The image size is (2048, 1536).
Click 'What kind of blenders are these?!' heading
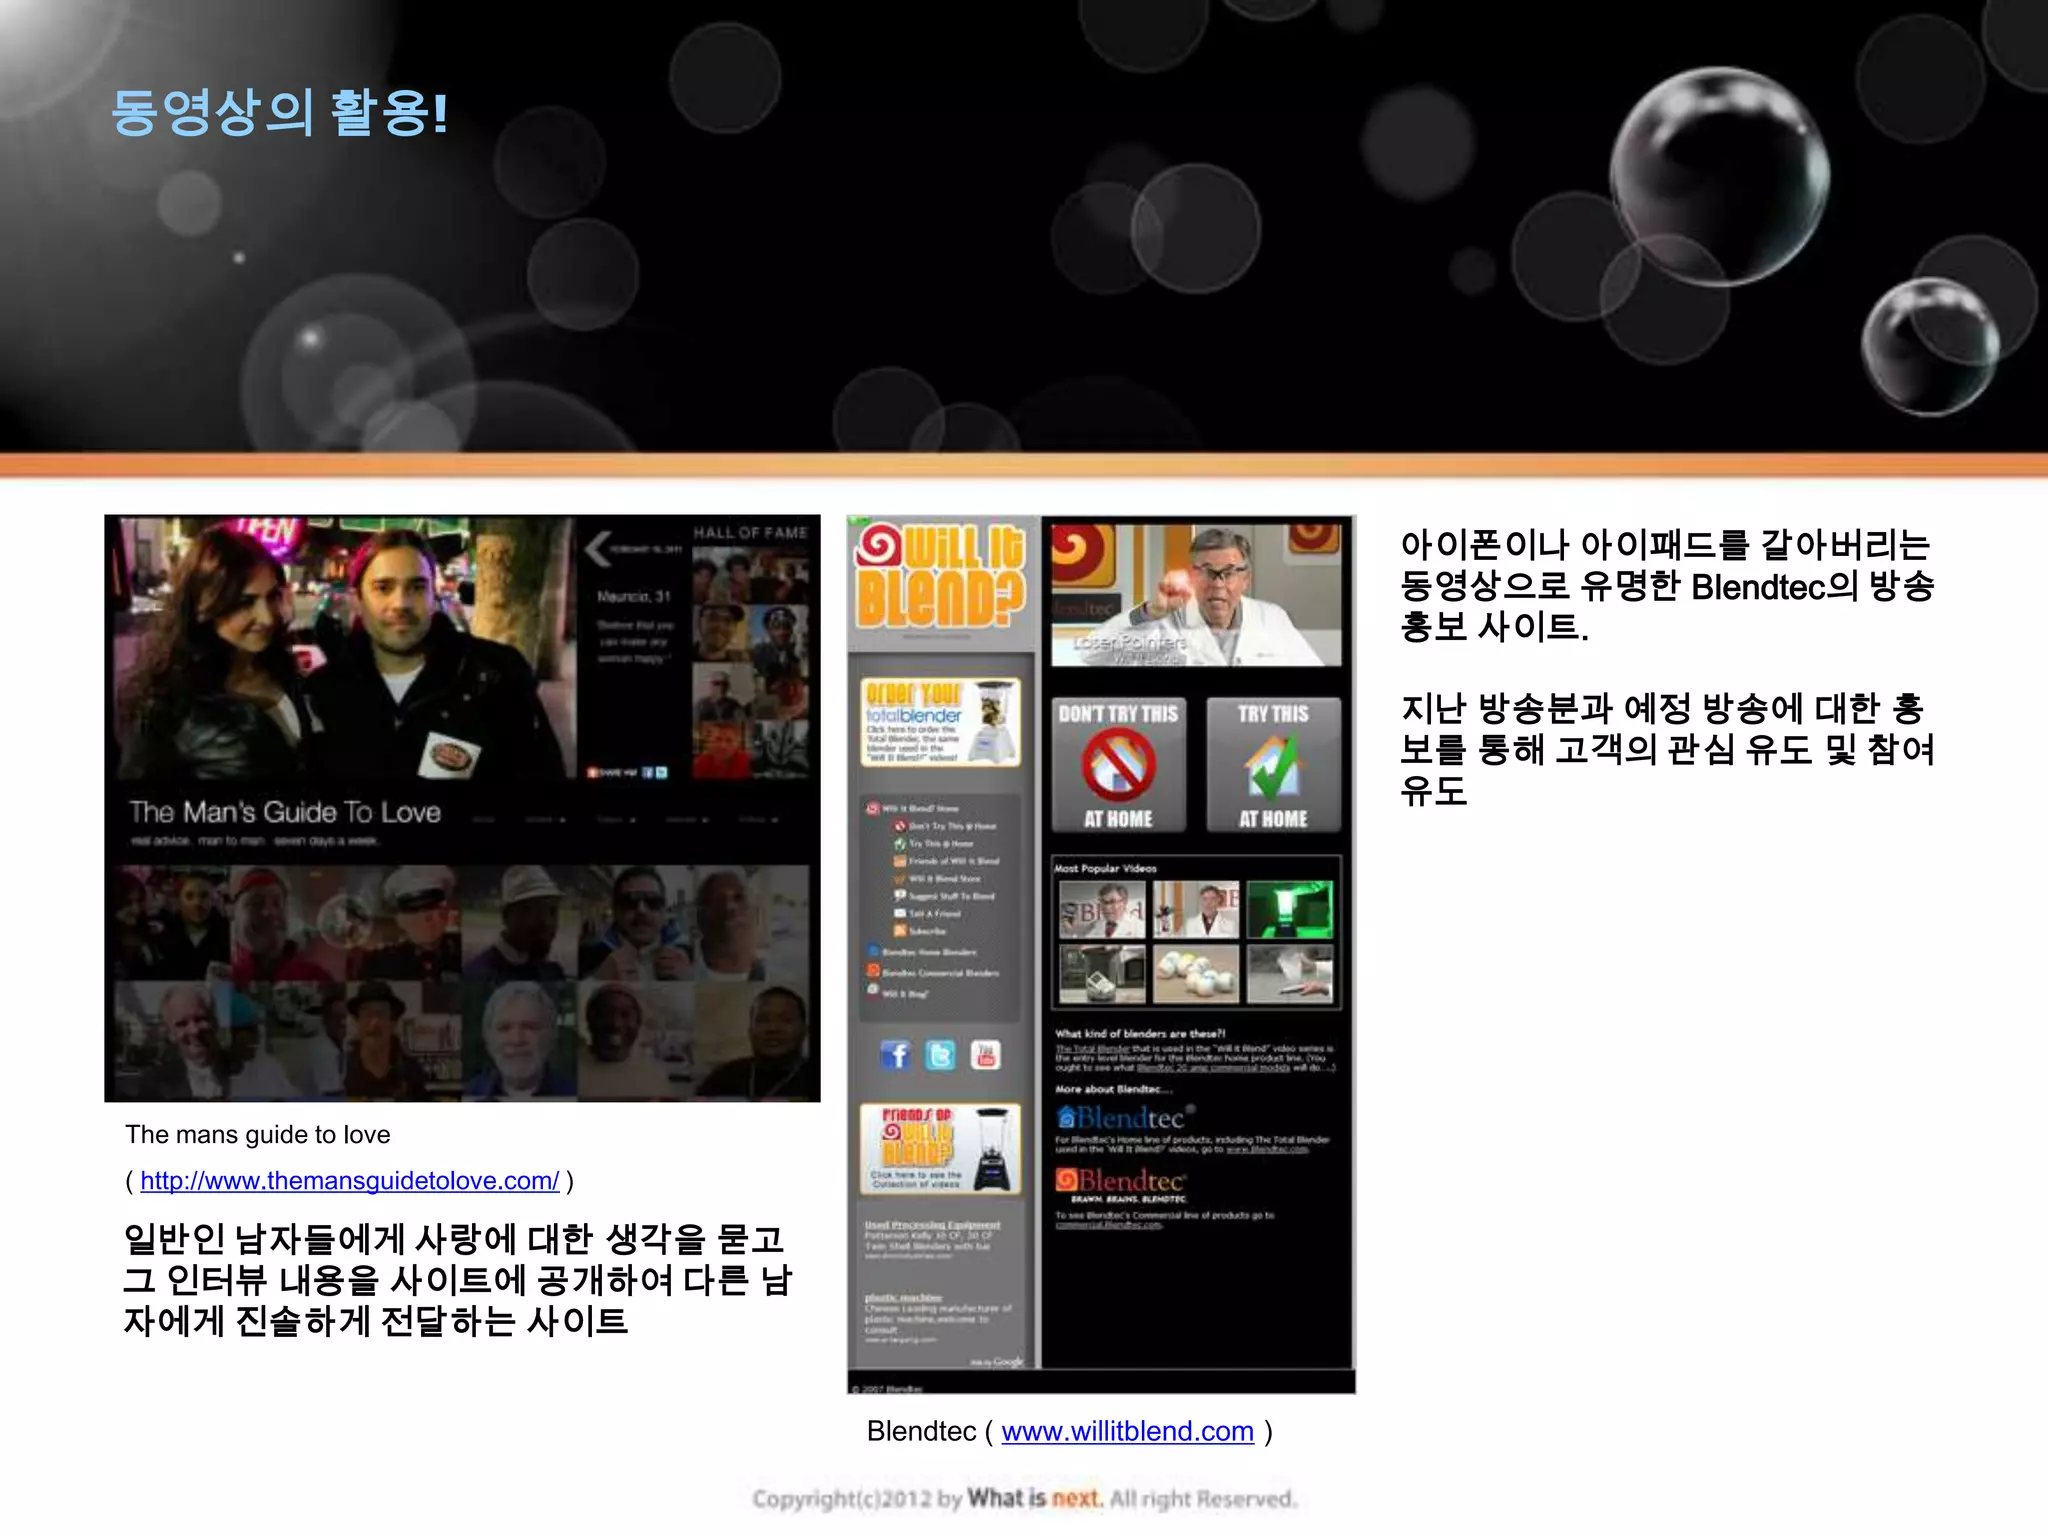coord(1141,1034)
